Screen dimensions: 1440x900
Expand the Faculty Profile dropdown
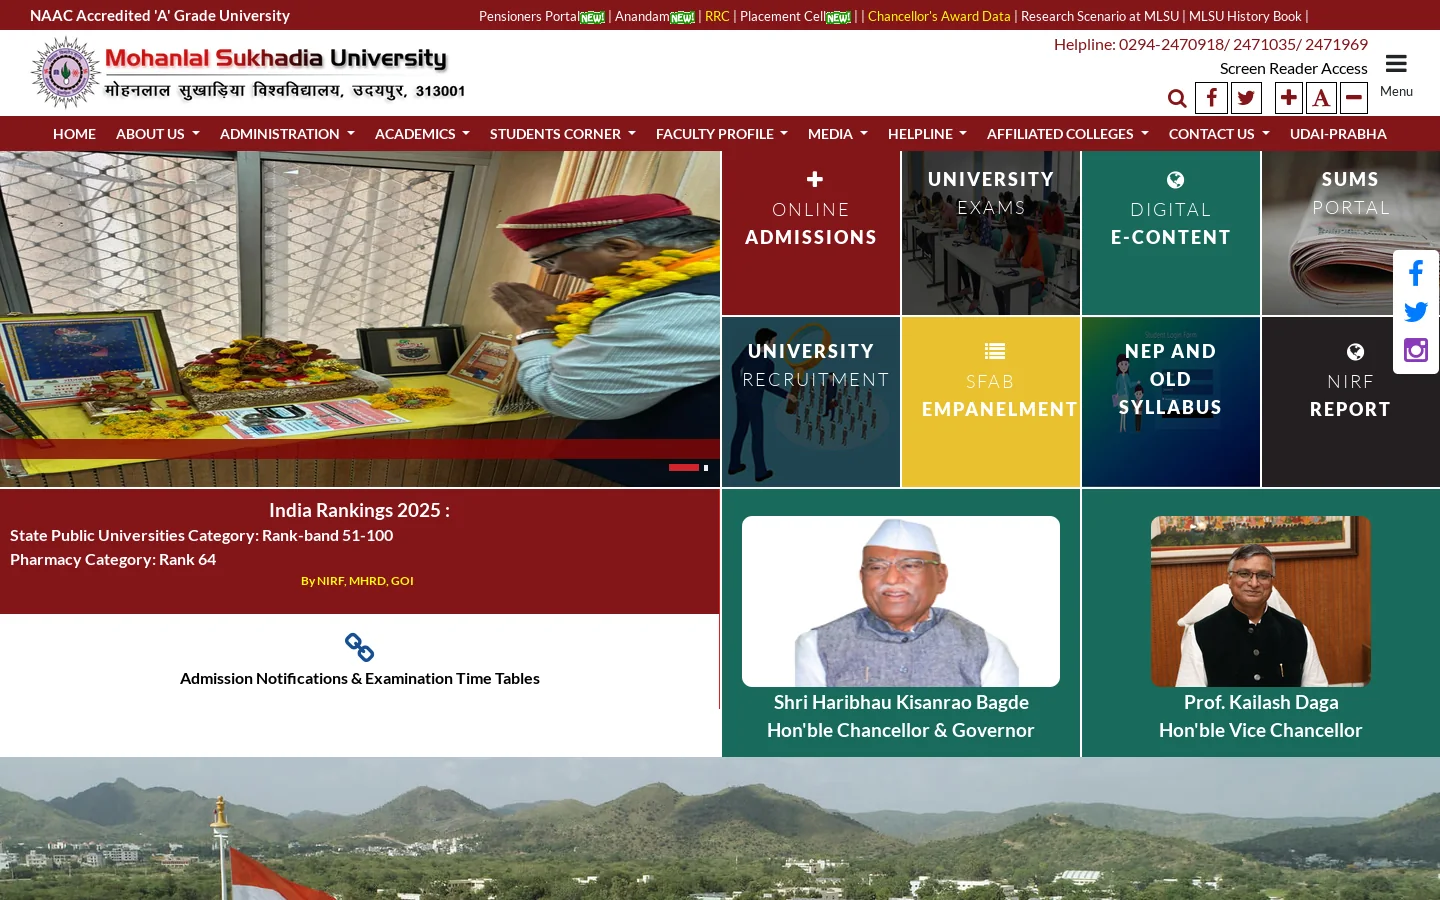tap(722, 134)
